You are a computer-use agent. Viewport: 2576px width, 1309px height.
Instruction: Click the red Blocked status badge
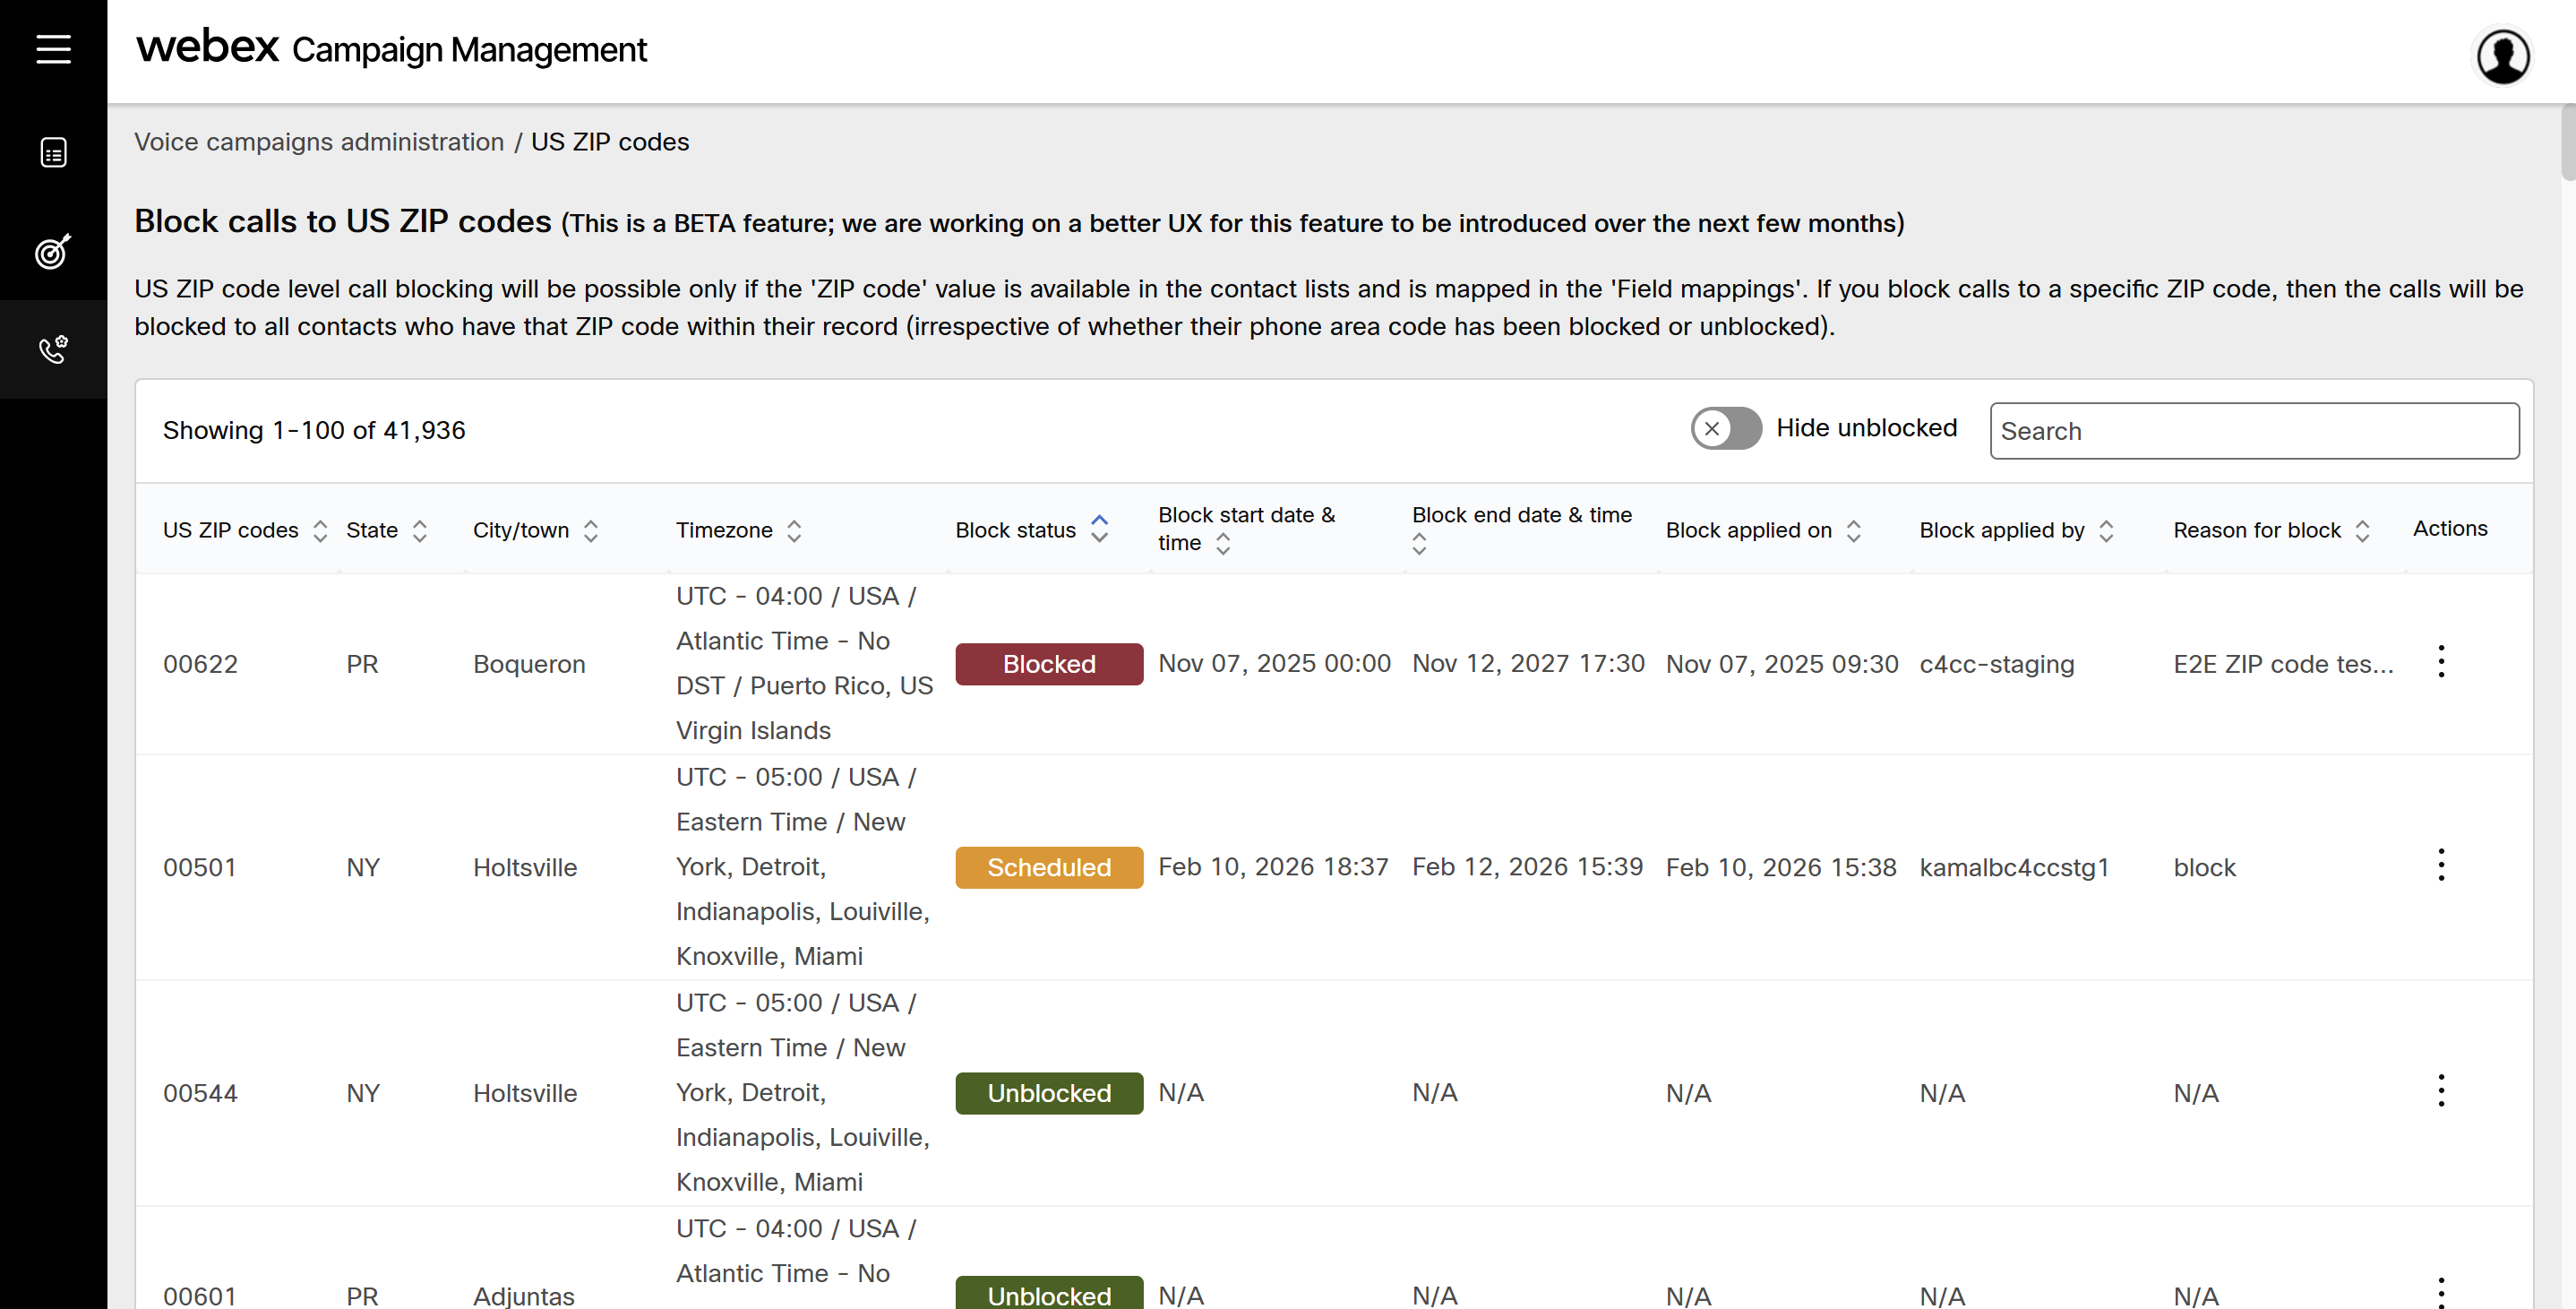[1048, 664]
